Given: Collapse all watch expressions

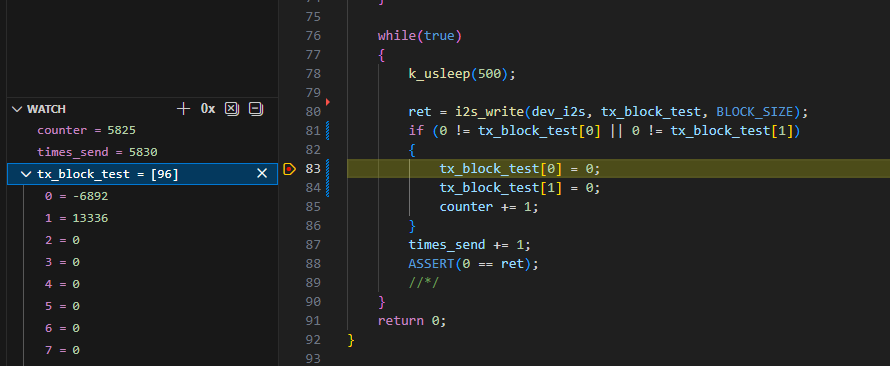Looking at the screenshot, I should (x=256, y=109).
